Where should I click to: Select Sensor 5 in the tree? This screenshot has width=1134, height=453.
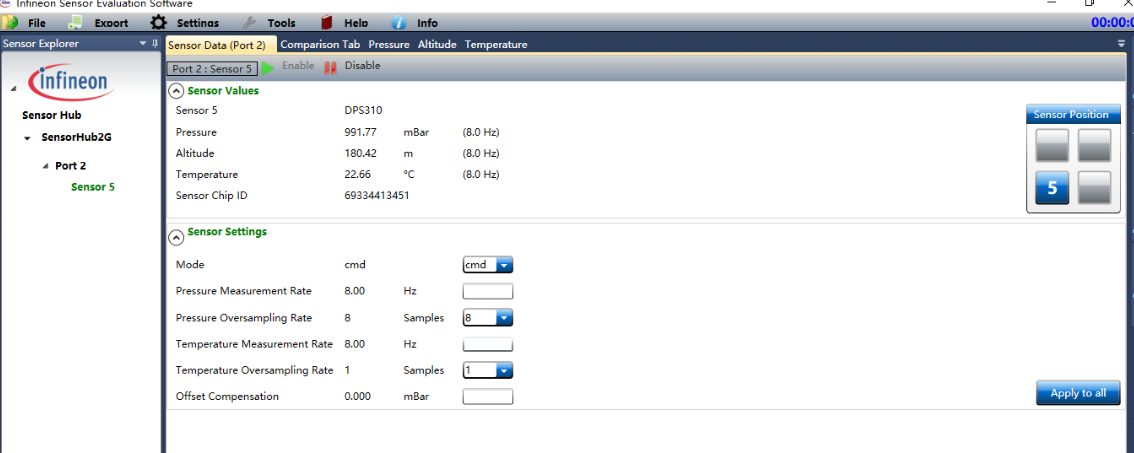93,187
